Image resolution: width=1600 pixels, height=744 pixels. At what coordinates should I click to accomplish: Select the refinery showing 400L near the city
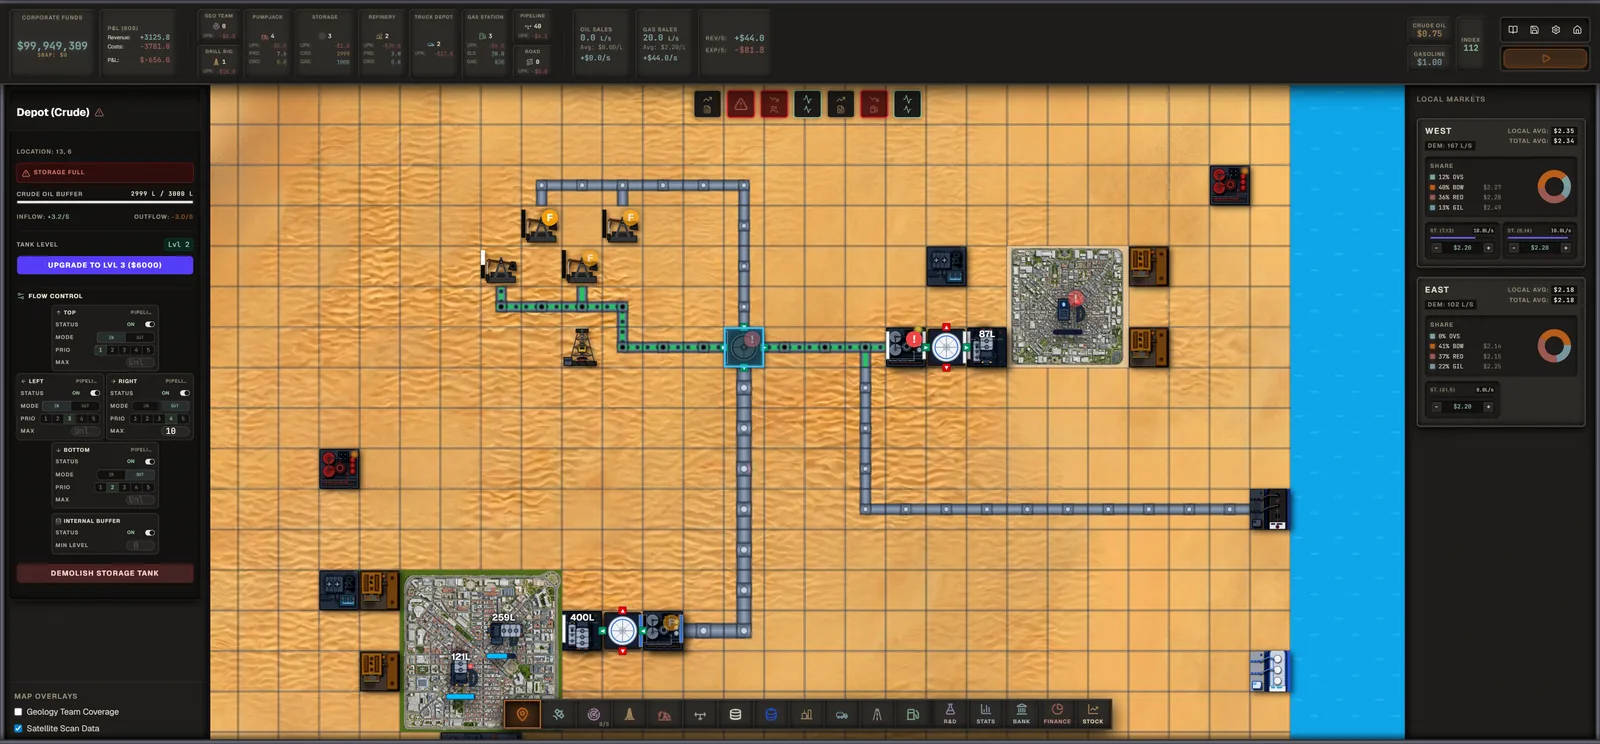(583, 630)
